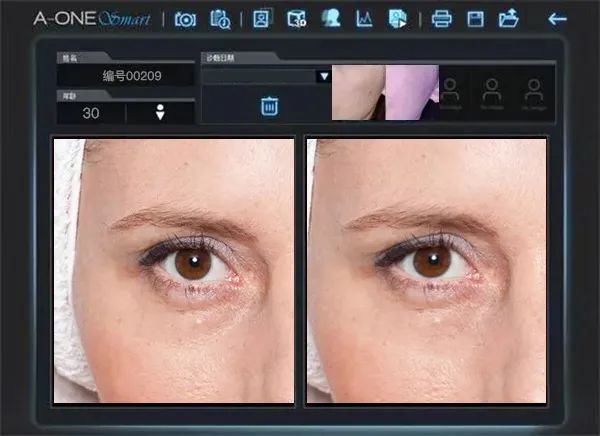Click the face silhouette analysis icon
The width and height of the screenshot is (600, 436).
click(330, 18)
